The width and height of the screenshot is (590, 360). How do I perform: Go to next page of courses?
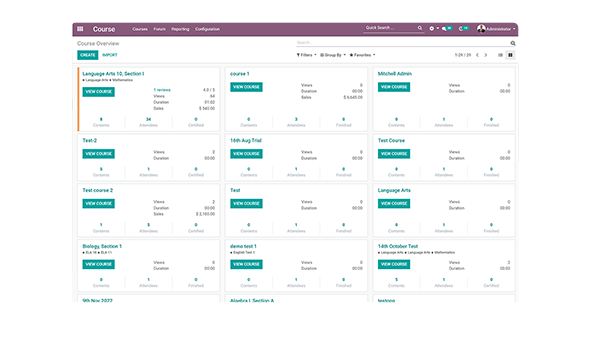point(486,55)
